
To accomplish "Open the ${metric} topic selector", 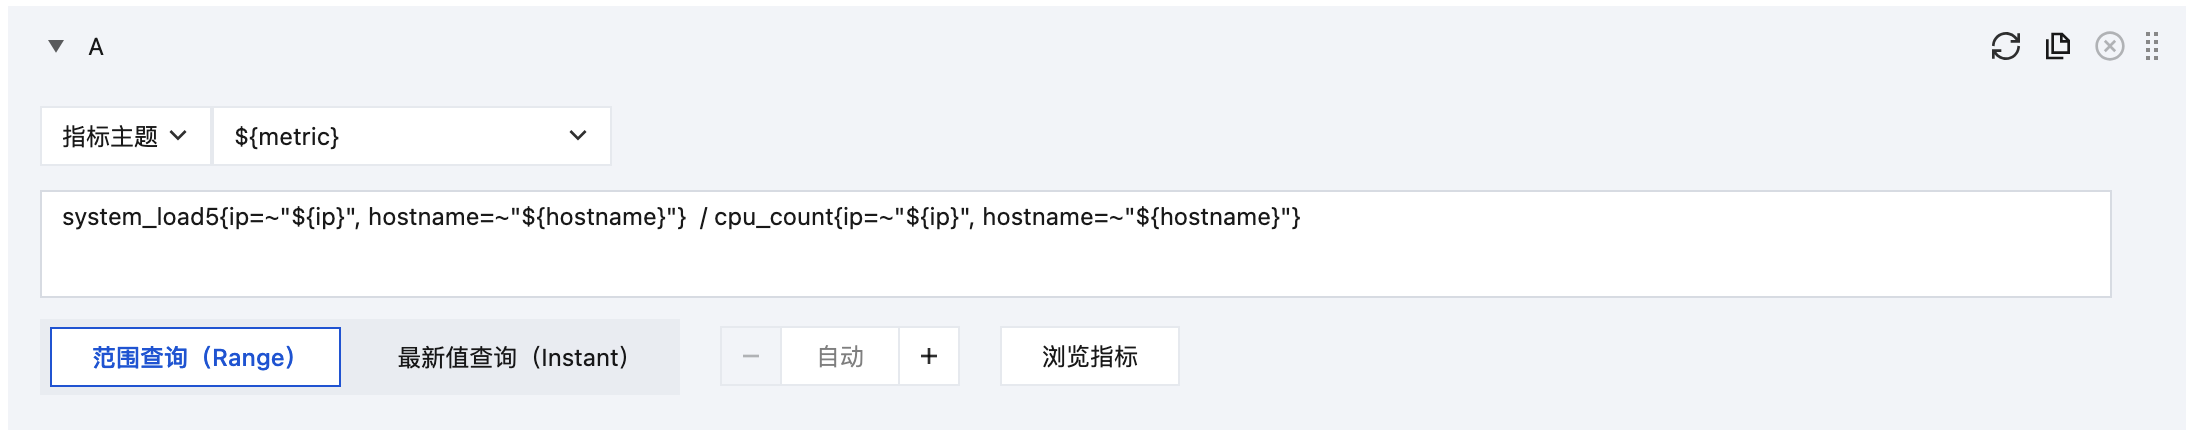I will (x=412, y=136).
